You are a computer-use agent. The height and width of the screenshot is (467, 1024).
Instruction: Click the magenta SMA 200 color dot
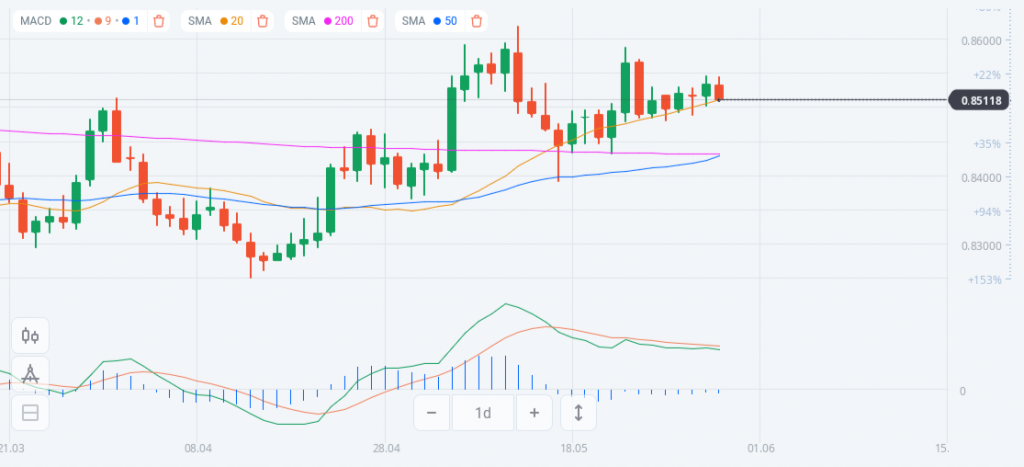326,20
